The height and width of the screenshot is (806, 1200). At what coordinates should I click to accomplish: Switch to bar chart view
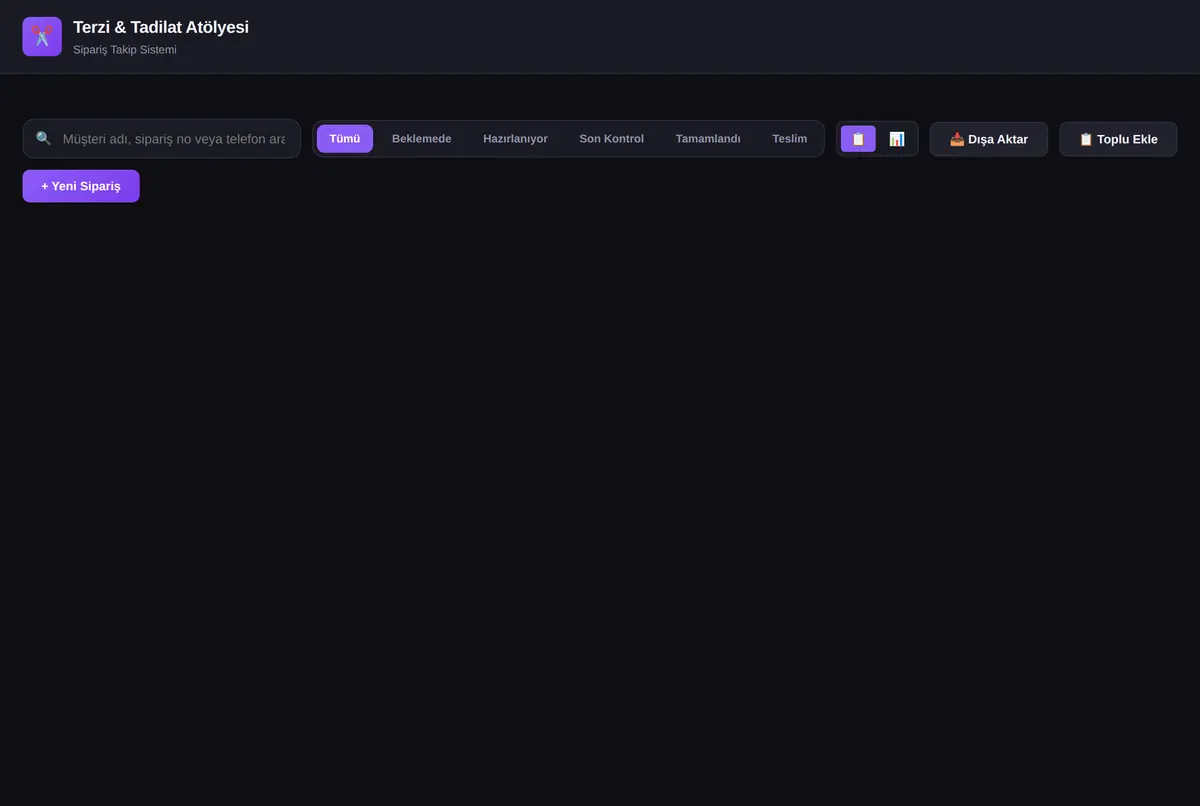point(897,139)
